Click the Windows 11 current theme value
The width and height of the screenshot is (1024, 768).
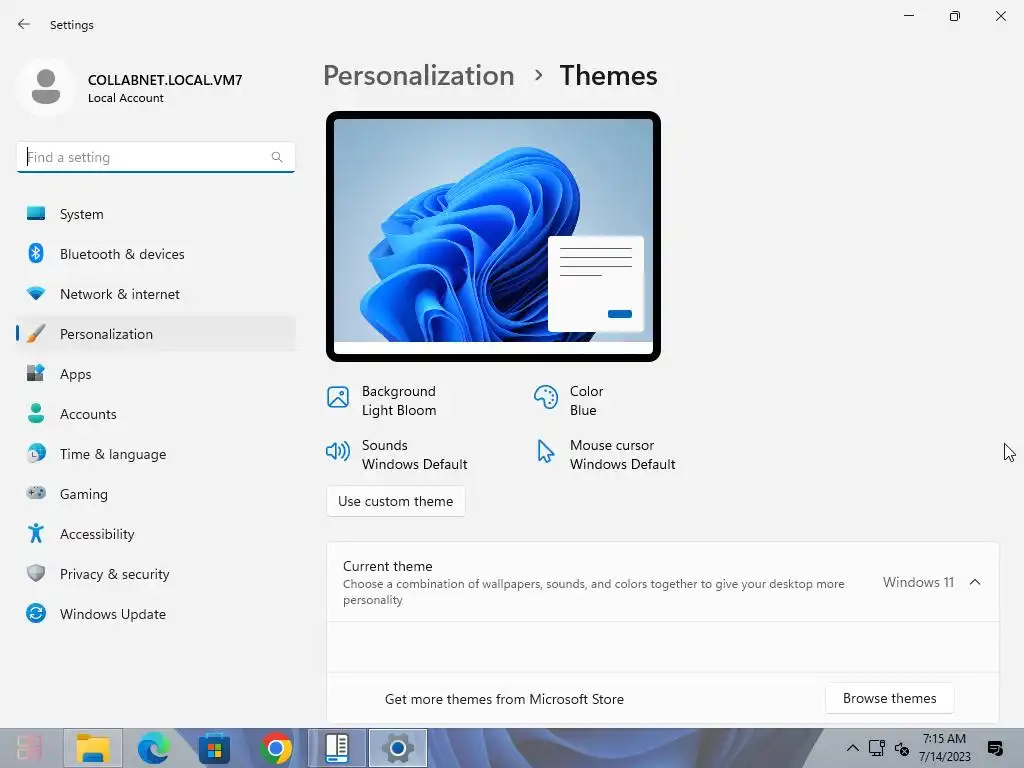(x=918, y=582)
